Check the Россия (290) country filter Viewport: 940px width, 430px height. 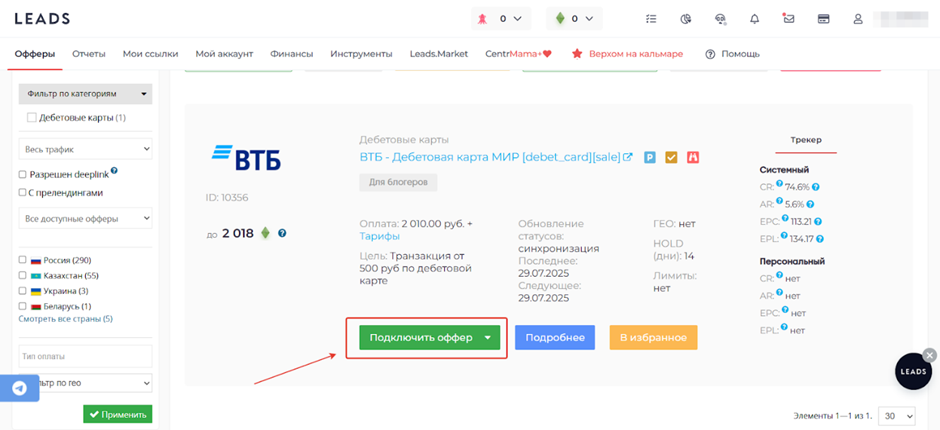[23, 260]
